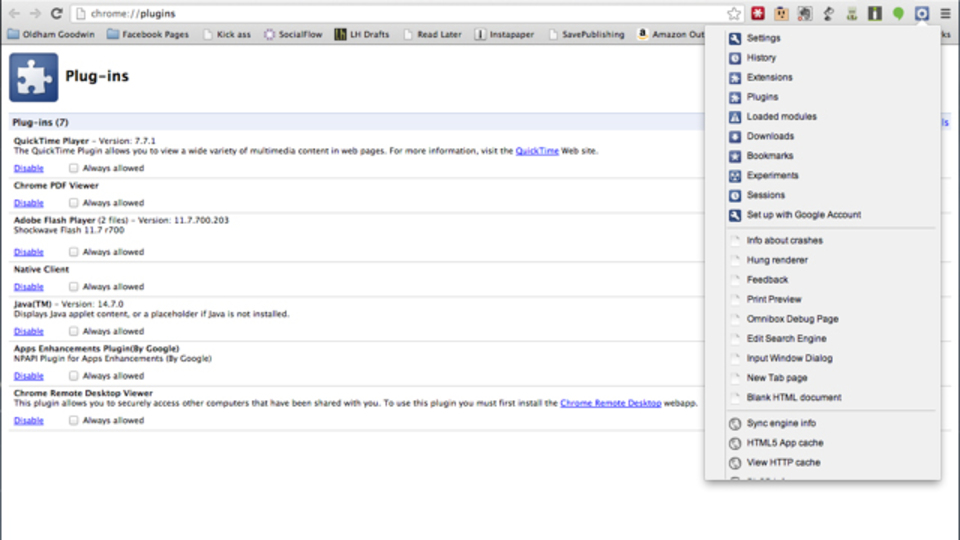Disable the Chrome Remote Desktop Viewer plug-in
960x540 pixels.
29,421
